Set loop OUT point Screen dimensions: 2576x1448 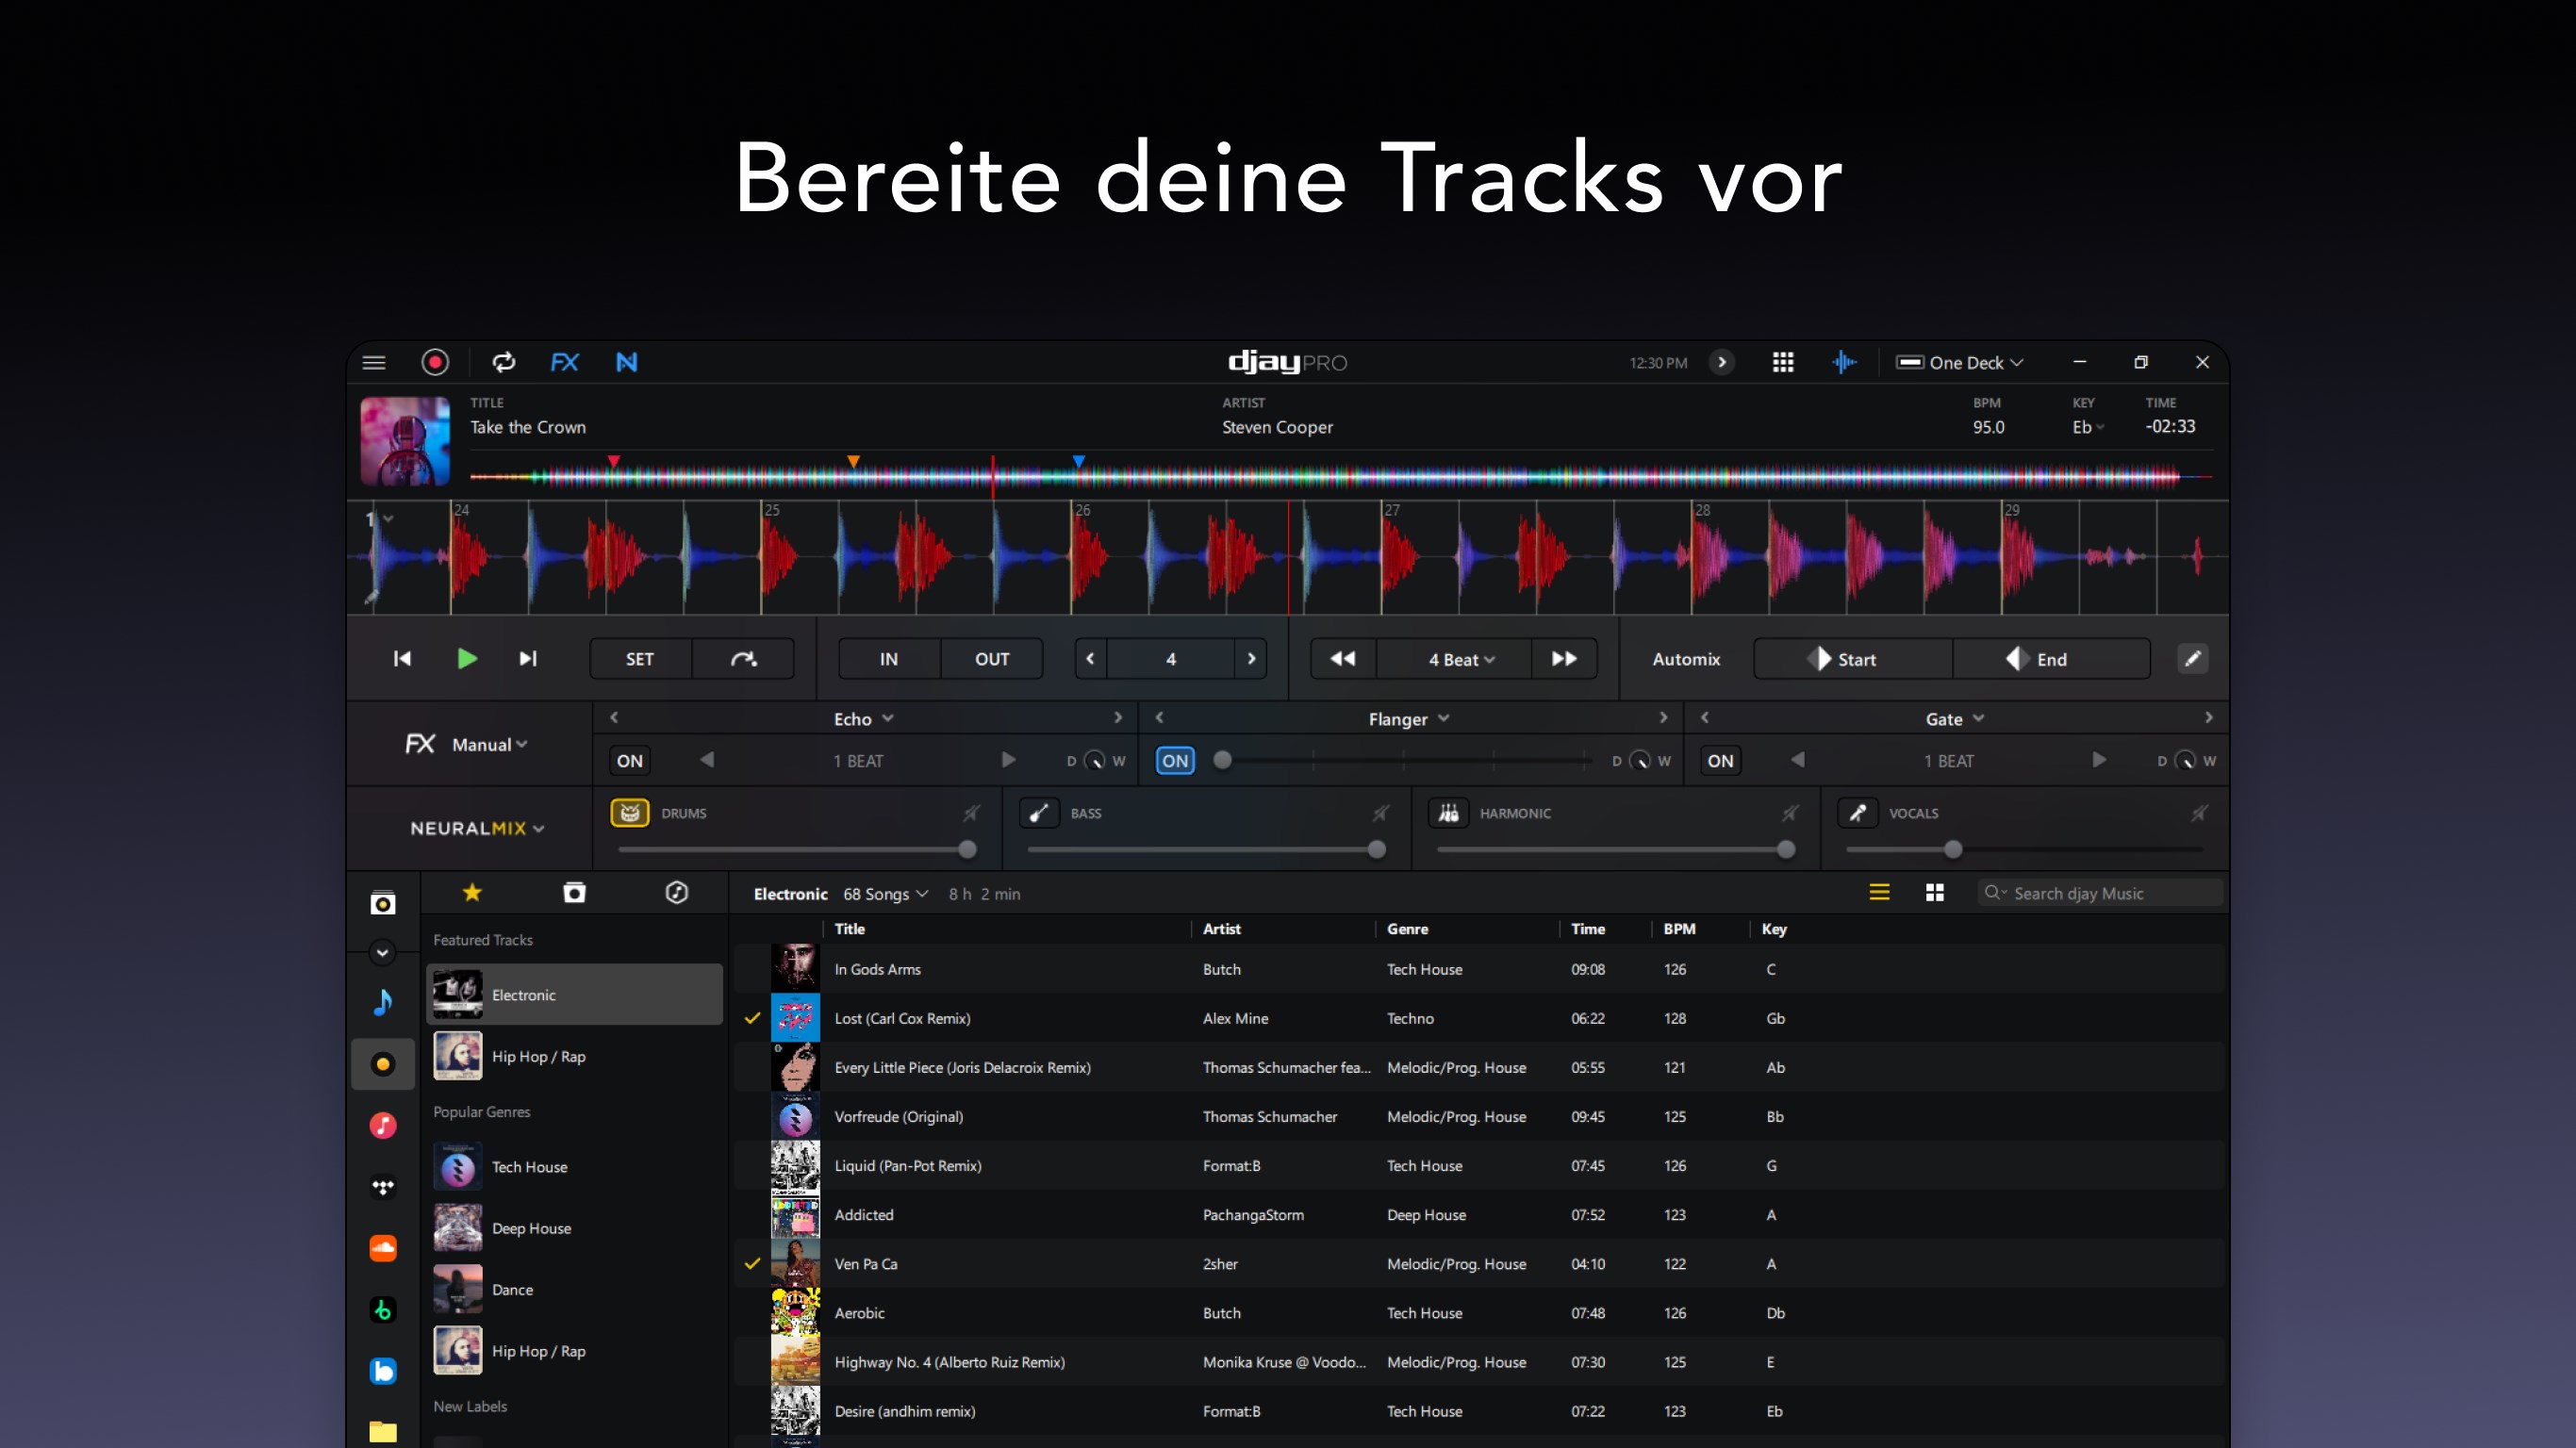[x=992, y=659]
